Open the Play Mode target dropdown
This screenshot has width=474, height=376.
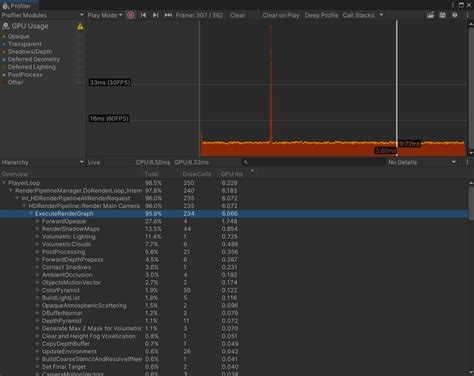[x=105, y=15]
